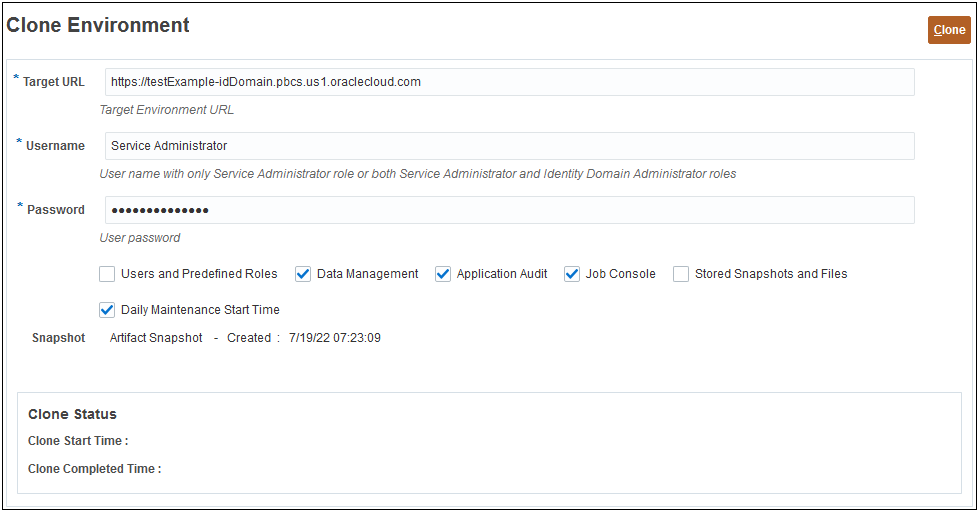Select the Password input field
This screenshot has height=512, width=979.
(509, 210)
